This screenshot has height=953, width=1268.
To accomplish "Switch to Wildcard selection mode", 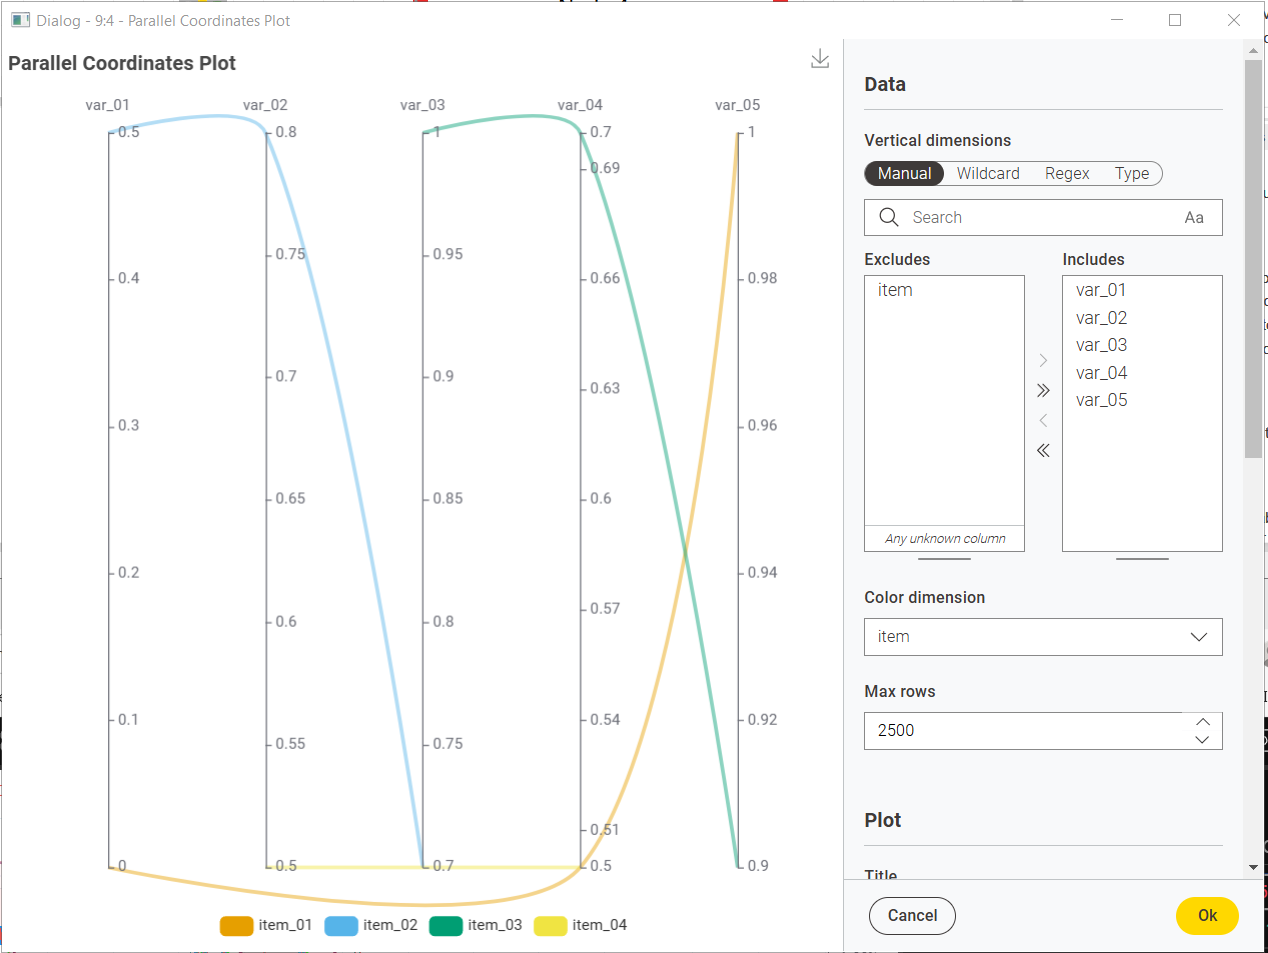I will pyautogui.click(x=987, y=174).
